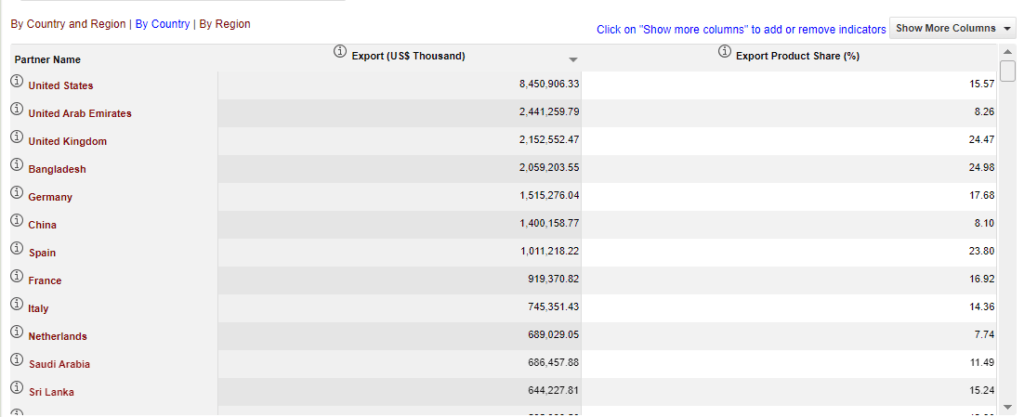Screen dimensions: 1024x417
Task: Click info icon beside China
Action: [x=17, y=221]
